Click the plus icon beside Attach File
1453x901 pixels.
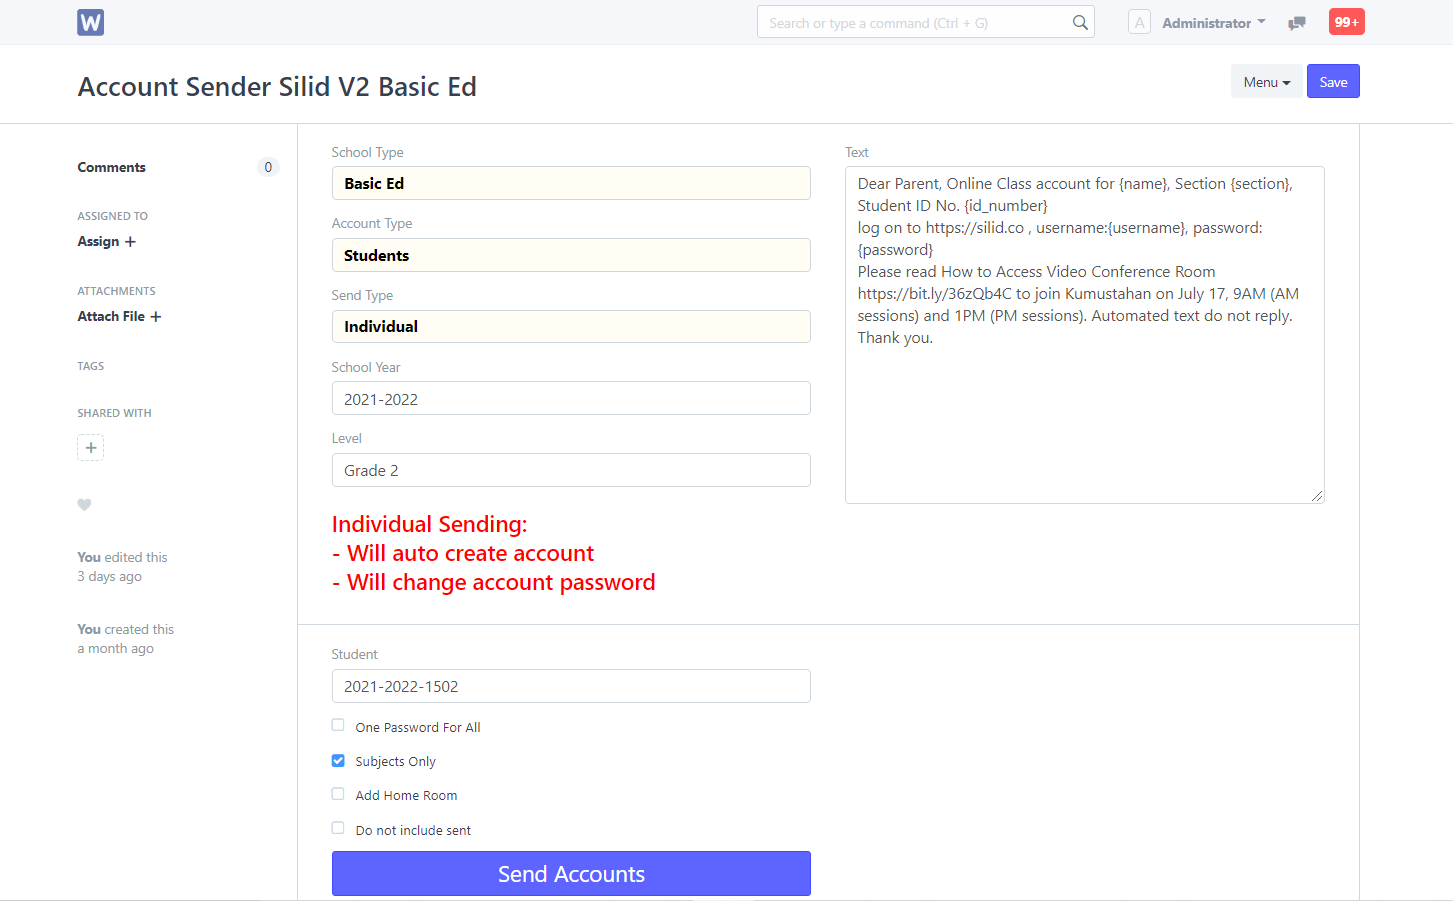coord(155,317)
